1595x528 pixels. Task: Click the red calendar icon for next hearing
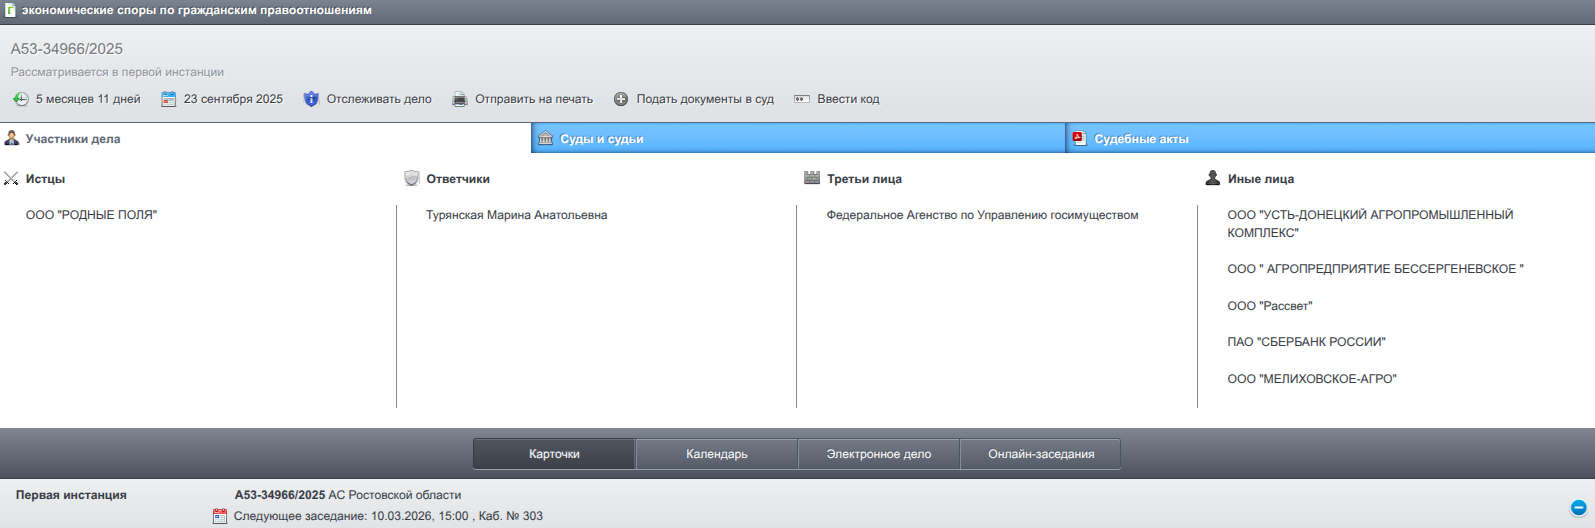(220, 516)
